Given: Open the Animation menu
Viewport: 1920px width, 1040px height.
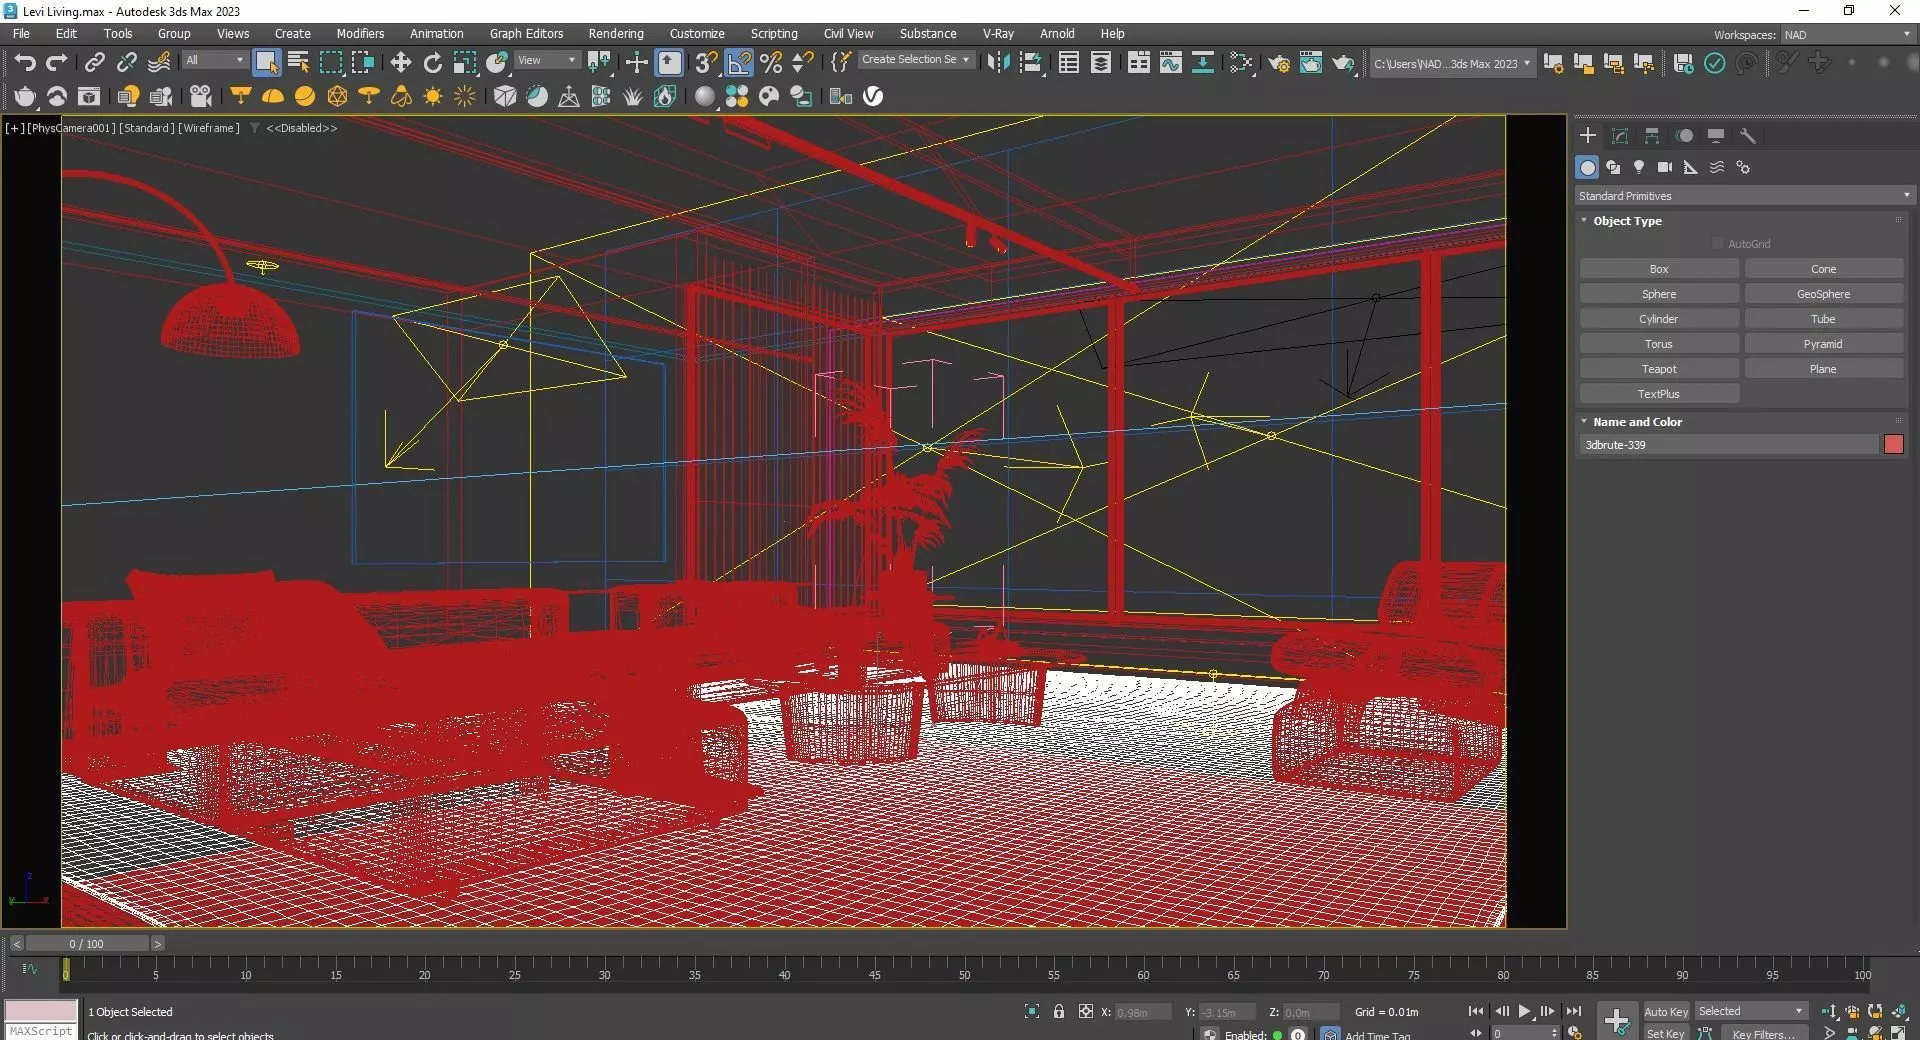Looking at the screenshot, I should tap(436, 33).
